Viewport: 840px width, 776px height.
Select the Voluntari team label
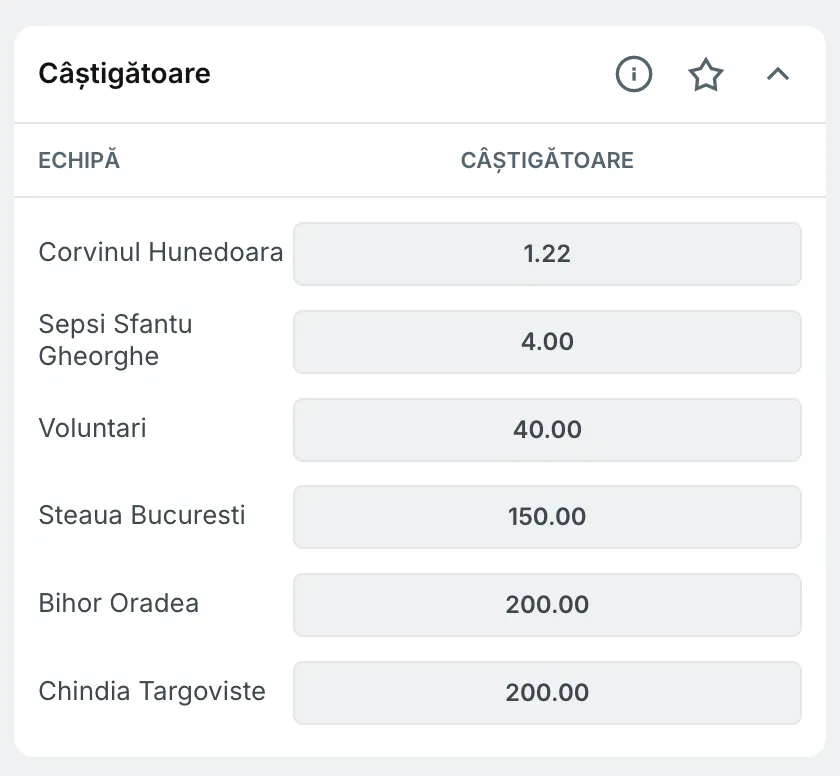(92, 429)
